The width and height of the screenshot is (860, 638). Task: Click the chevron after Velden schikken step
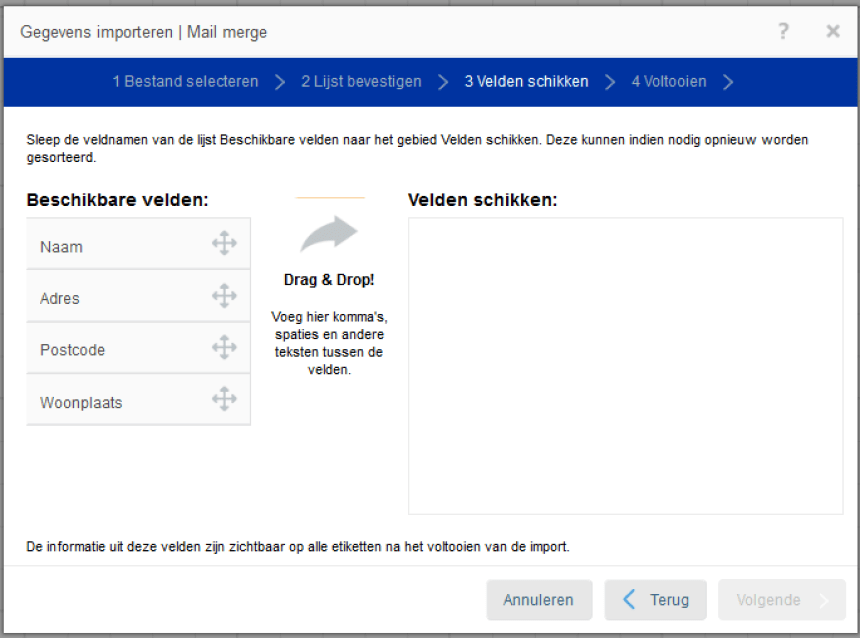(610, 82)
